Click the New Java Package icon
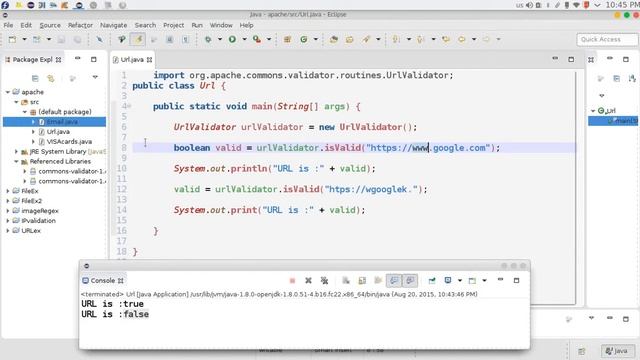This screenshot has height=360, width=640. (287, 40)
